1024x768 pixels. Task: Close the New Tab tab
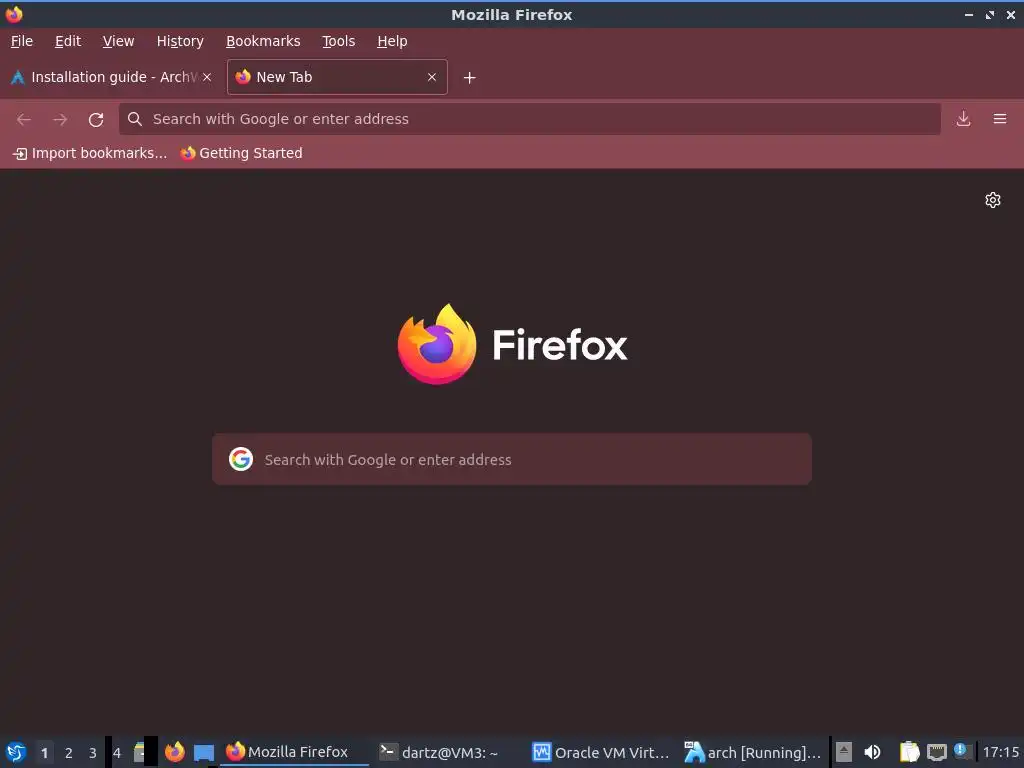[x=432, y=77]
